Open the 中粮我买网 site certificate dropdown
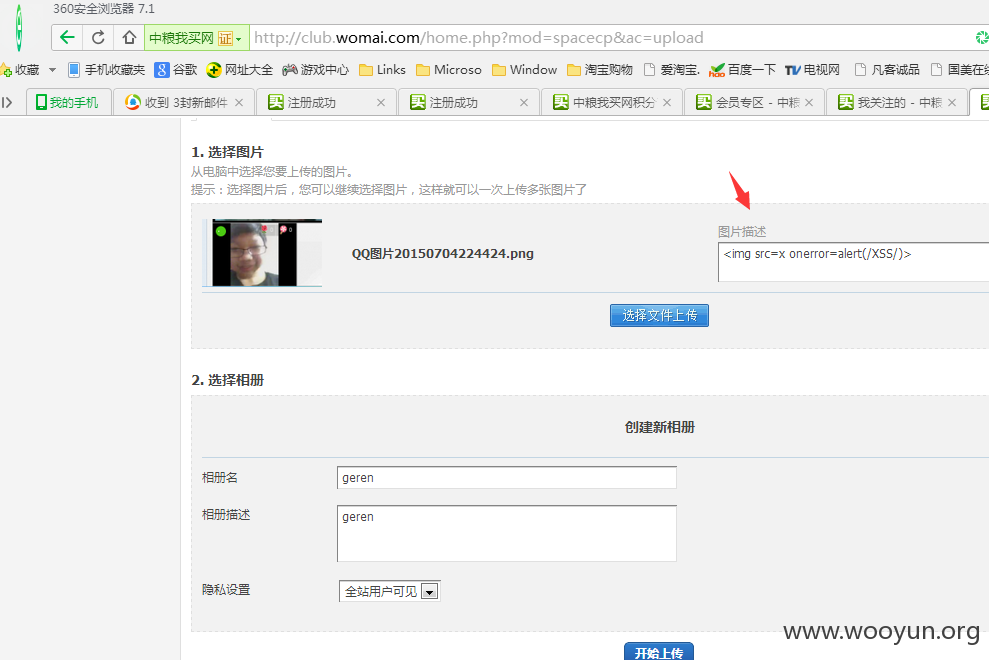Screen dimensions: 989x660 196,38
